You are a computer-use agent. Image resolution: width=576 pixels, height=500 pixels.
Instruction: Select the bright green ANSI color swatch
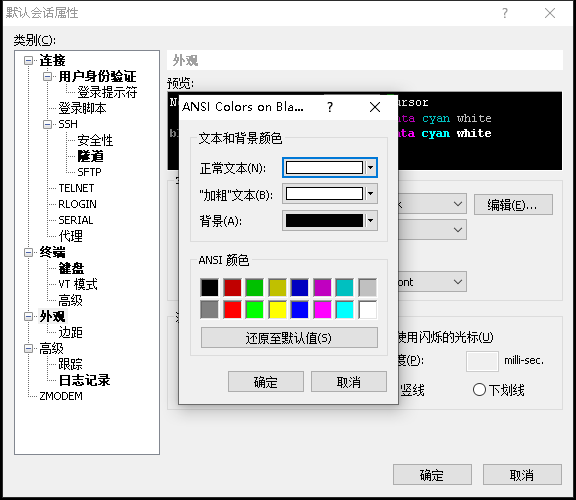[255, 309]
